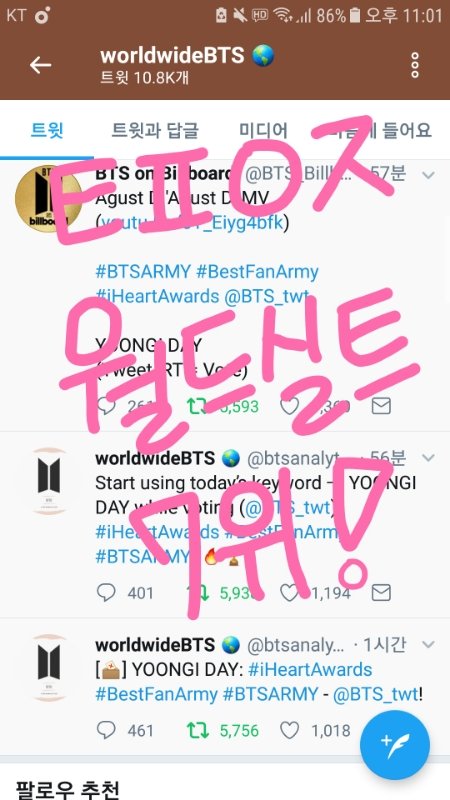This screenshot has width=450, height=800.
Task: Like the tweet with 1,018 likes
Action: (290, 731)
